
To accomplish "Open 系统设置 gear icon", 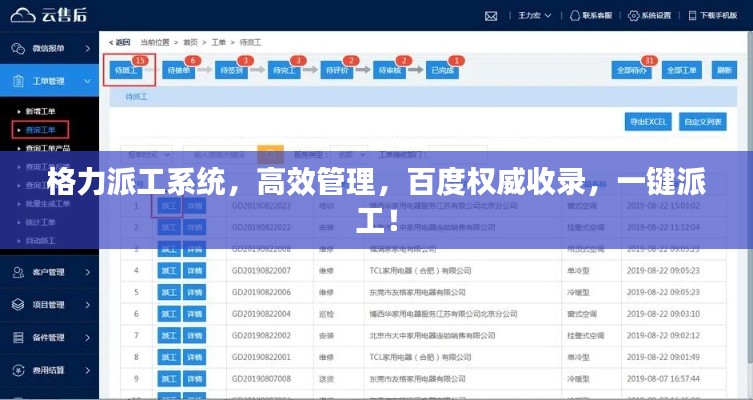I will 633,15.
